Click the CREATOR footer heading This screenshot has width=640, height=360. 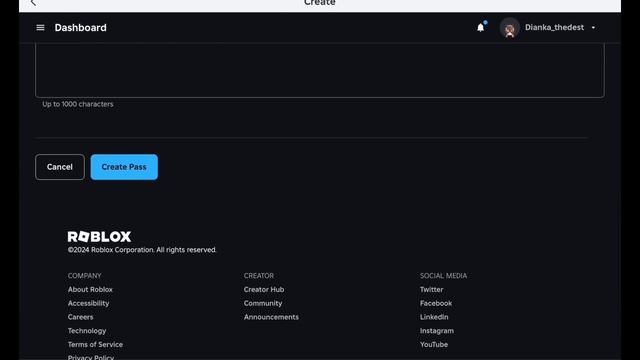[259, 276]
